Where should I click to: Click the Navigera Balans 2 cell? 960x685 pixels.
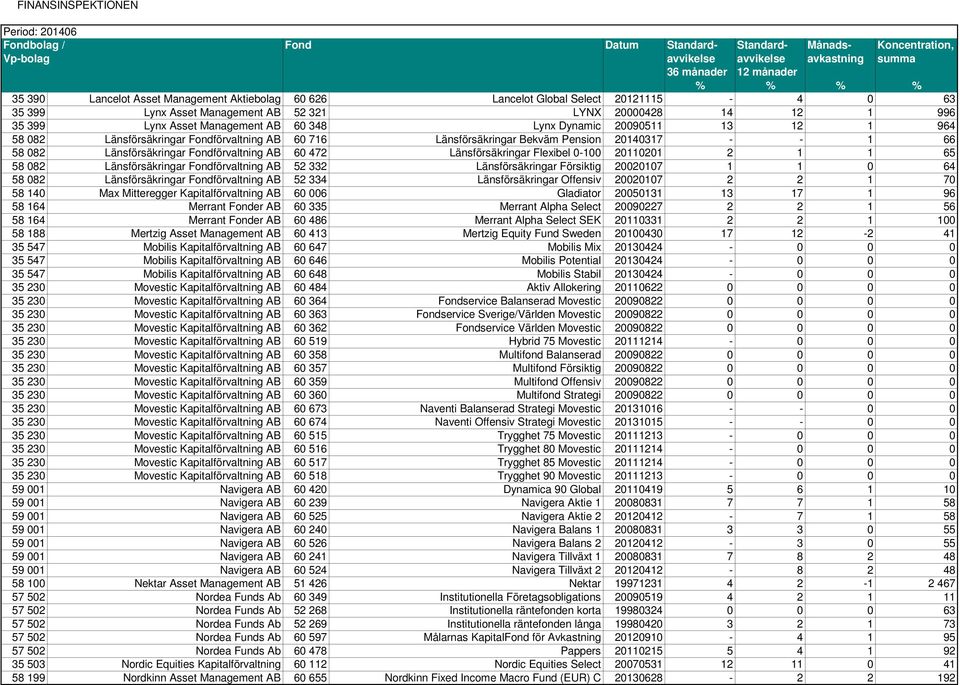click(x=465, y=544)
